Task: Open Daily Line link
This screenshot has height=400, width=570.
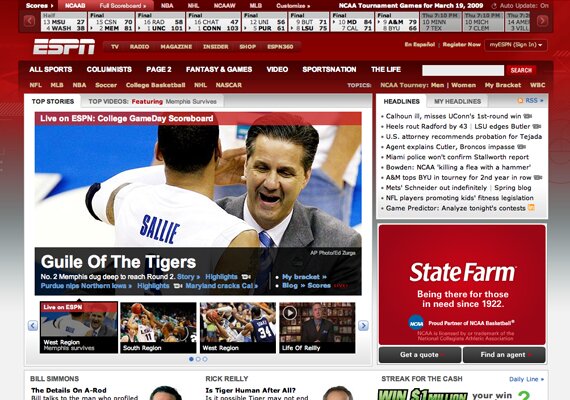Action: pos(526,379)
